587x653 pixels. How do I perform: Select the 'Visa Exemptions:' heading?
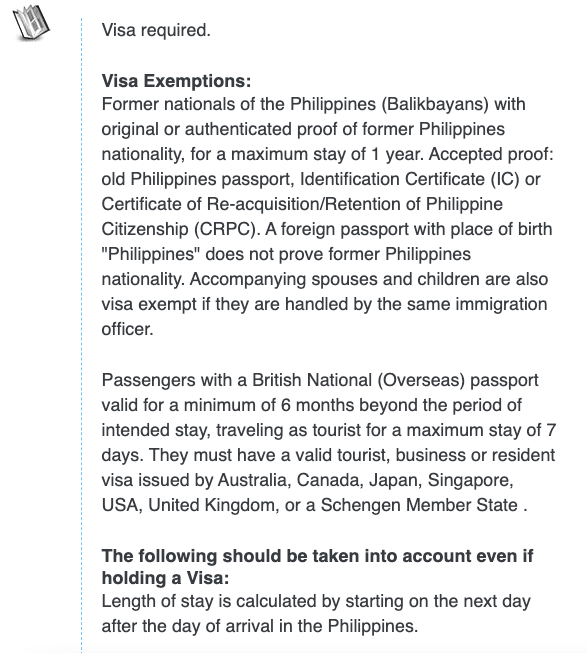tap(177, 81)
